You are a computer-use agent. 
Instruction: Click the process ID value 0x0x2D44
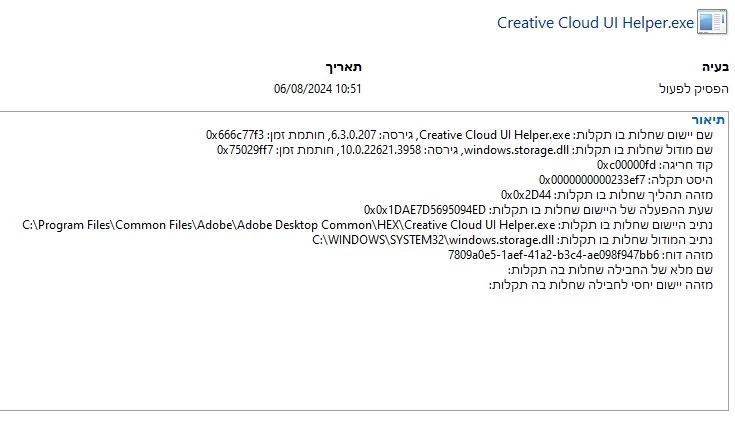point(526,195)
